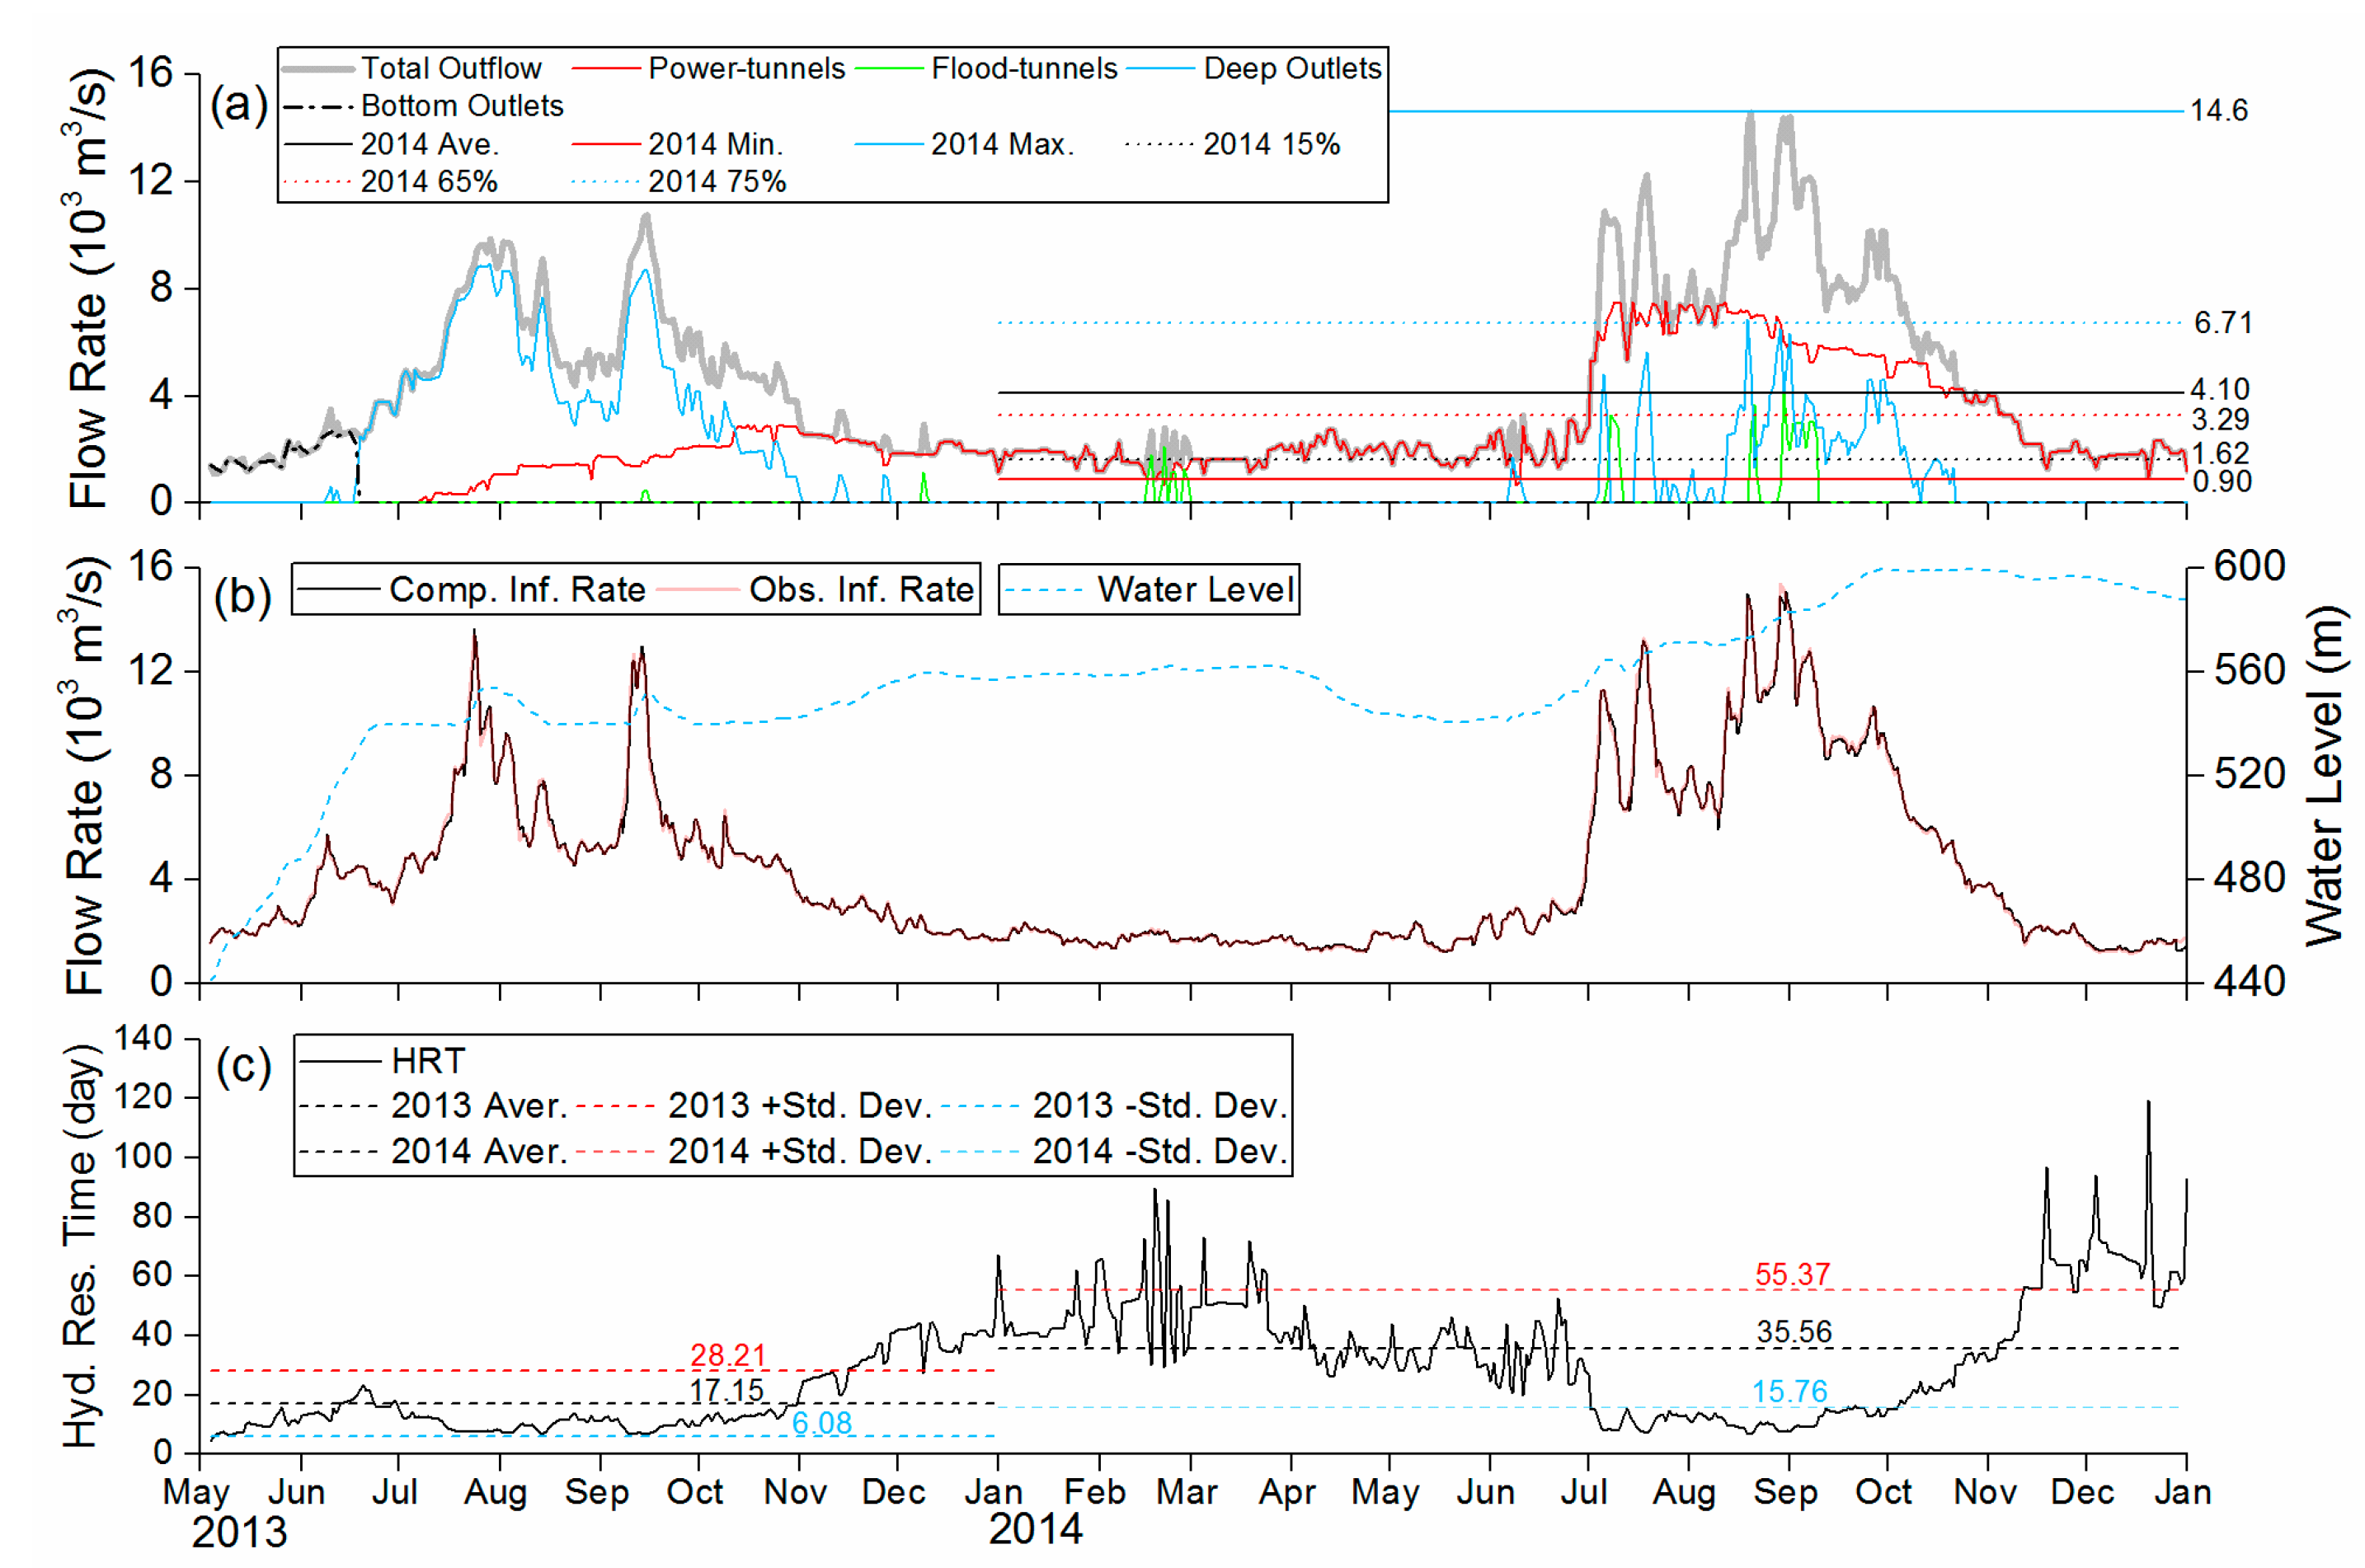2365x1568 pixels.
Task: Select the Flood-tunnels legend entry
Action: (1024, 68)
